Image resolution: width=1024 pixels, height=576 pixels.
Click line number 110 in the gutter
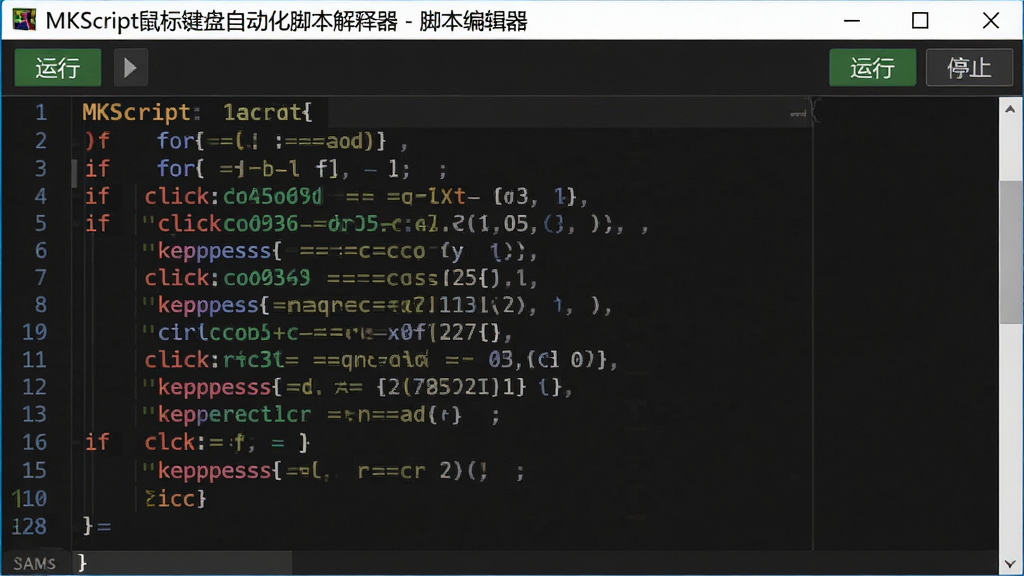pyautogui.click(x=30, y=498)
